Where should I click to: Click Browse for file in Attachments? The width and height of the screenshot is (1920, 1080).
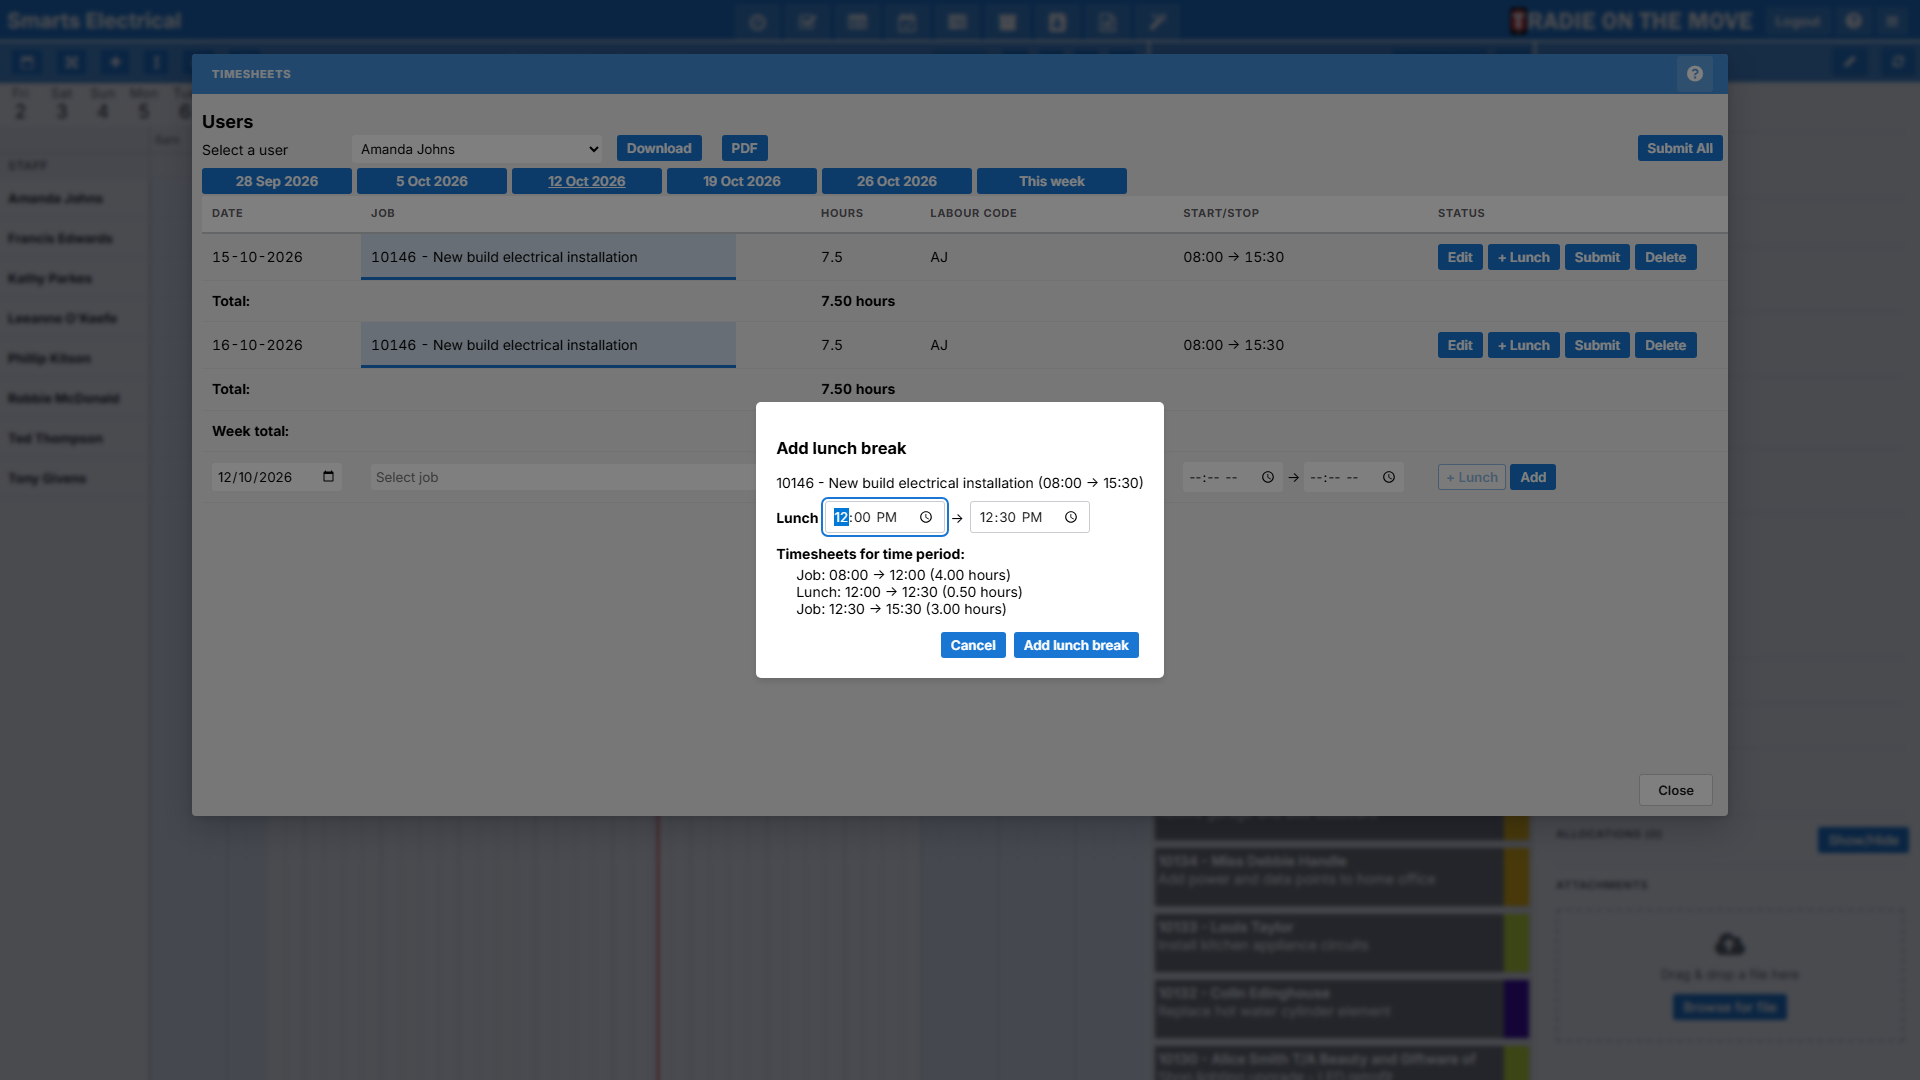click(x=1730, y=1007)
